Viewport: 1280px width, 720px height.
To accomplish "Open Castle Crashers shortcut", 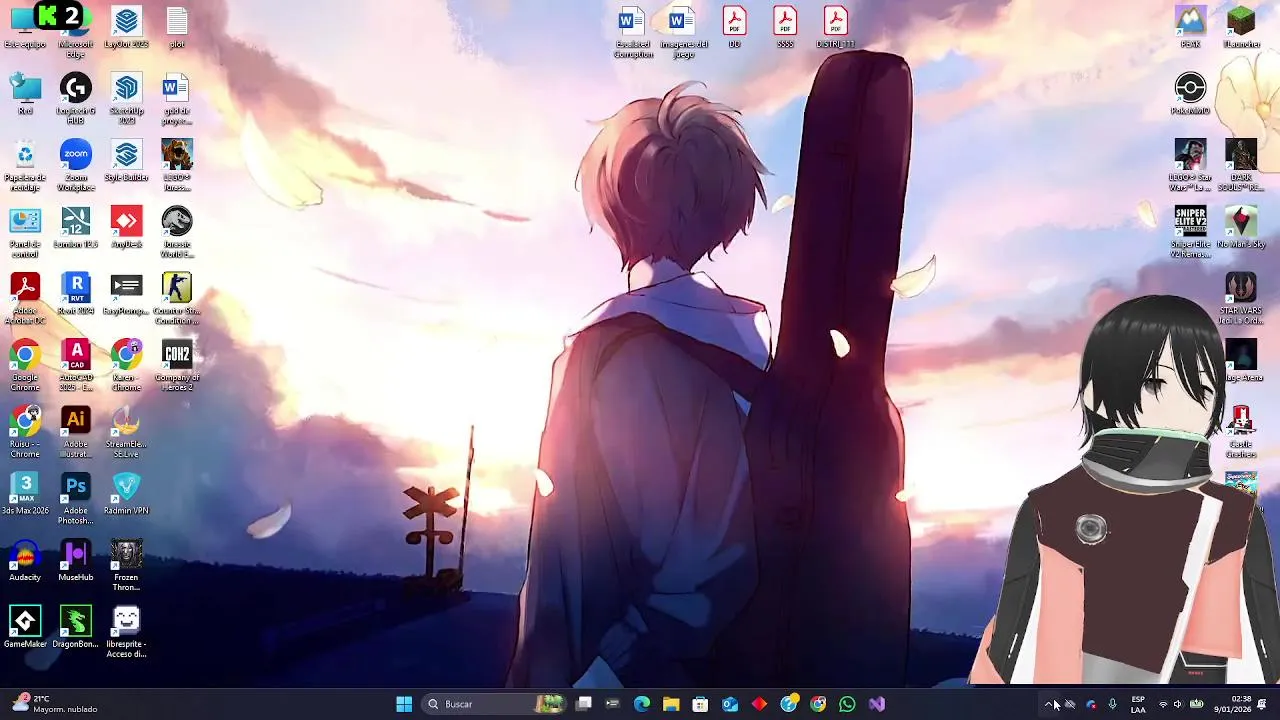I will point(1241,431).
